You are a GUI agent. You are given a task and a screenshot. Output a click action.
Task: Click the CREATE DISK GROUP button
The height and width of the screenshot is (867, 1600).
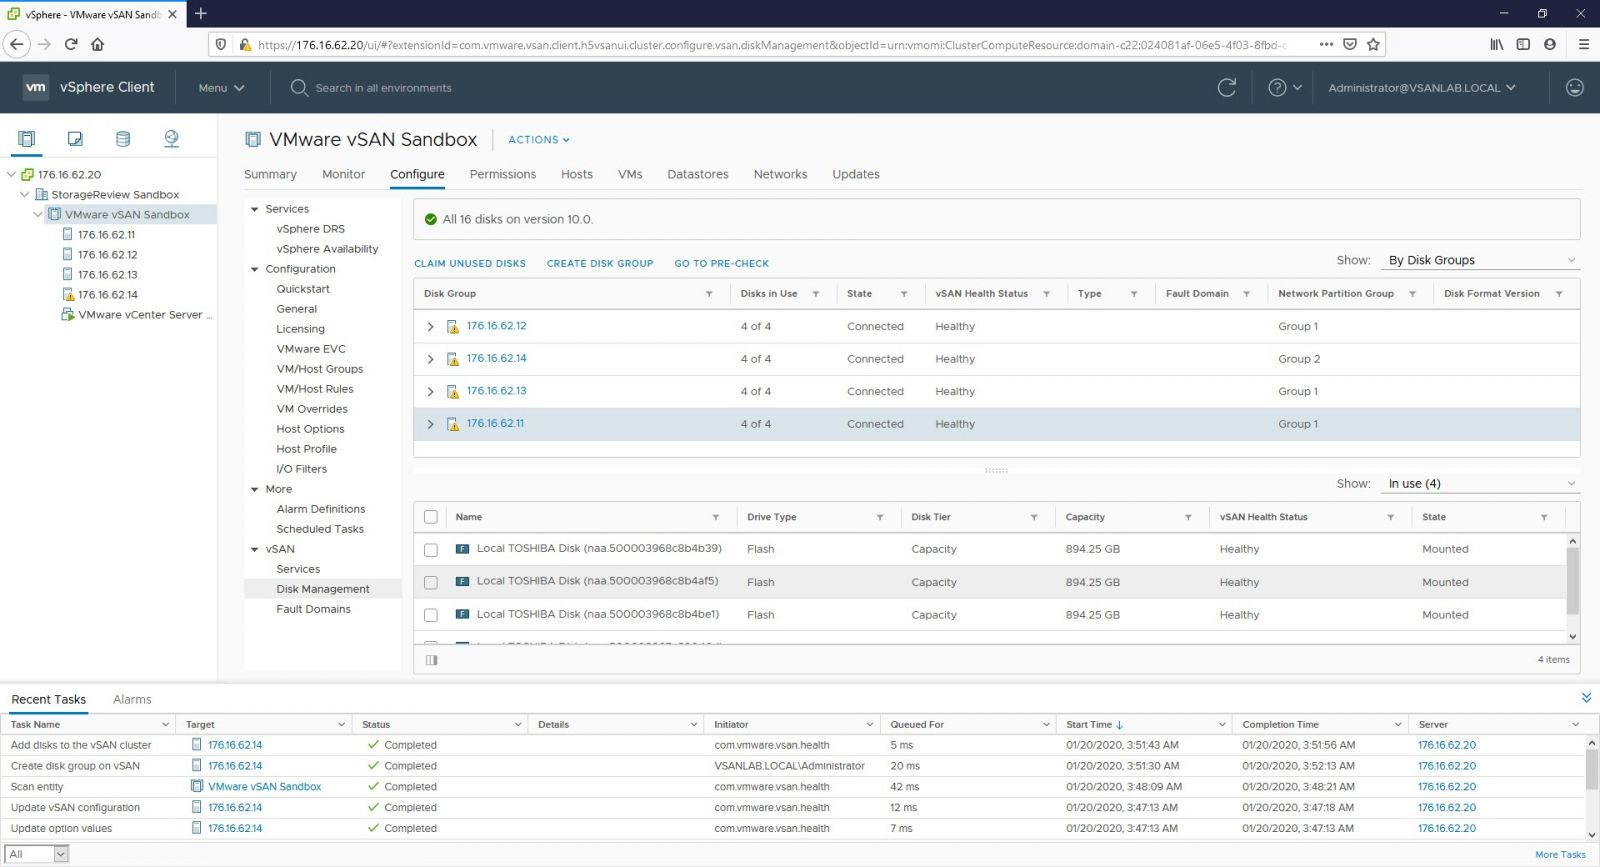point(600,264)
